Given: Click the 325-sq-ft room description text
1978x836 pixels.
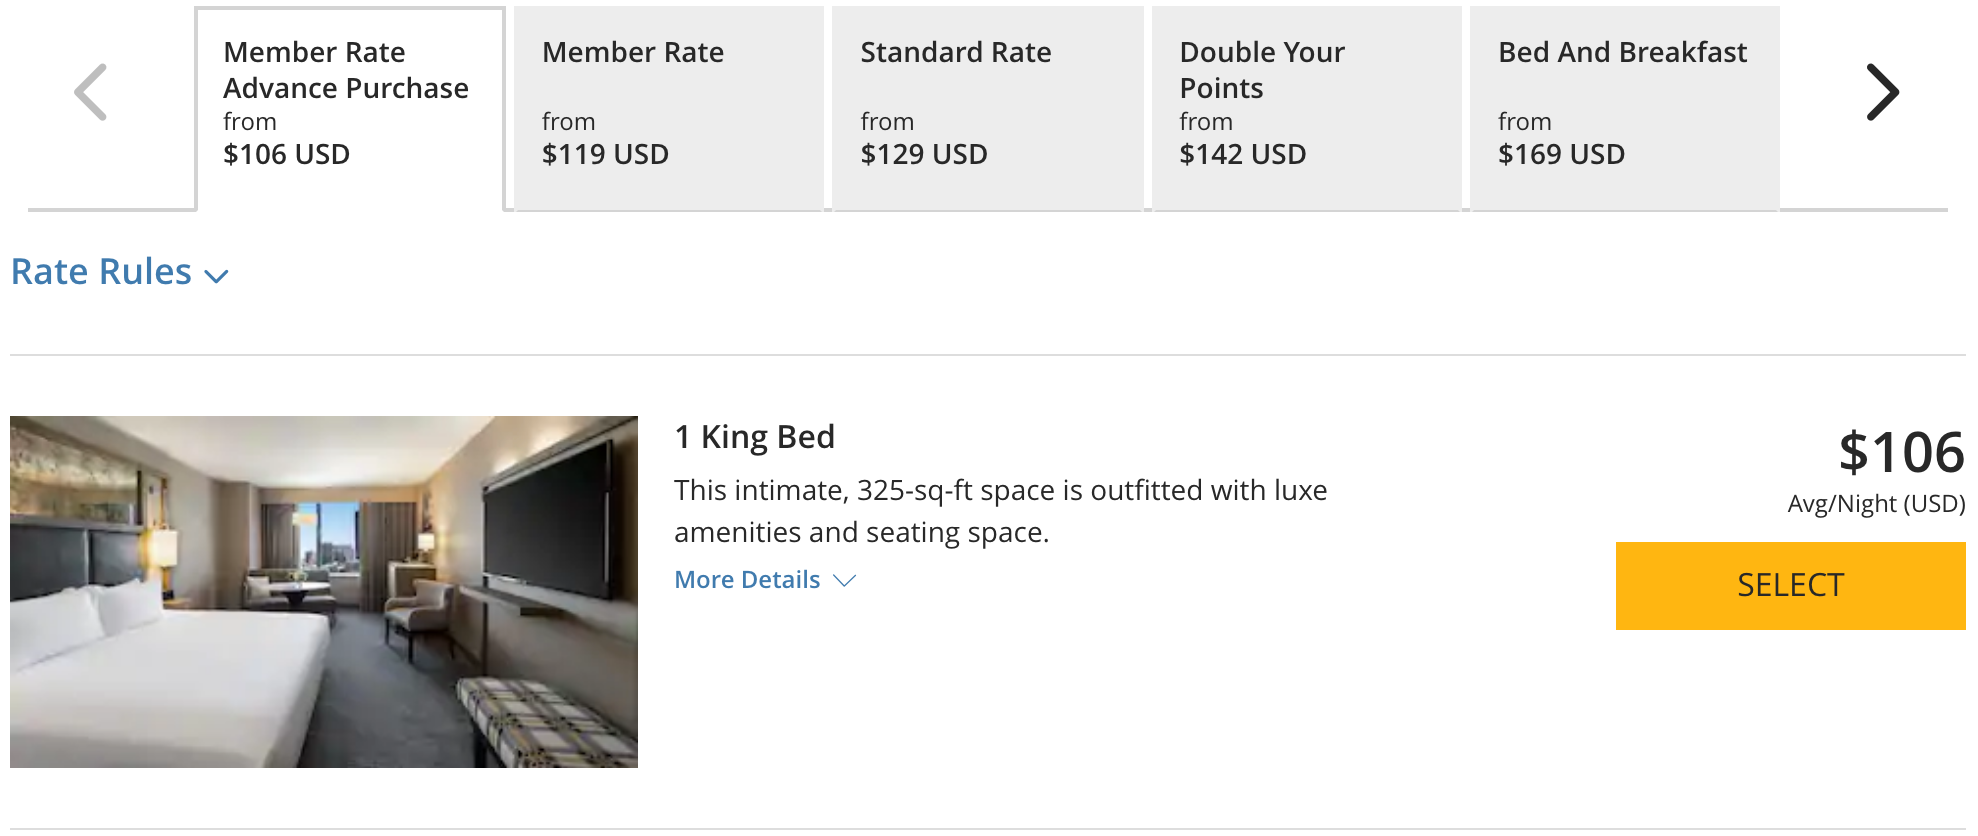Looking at the screenshot, I should [1000, 511].
